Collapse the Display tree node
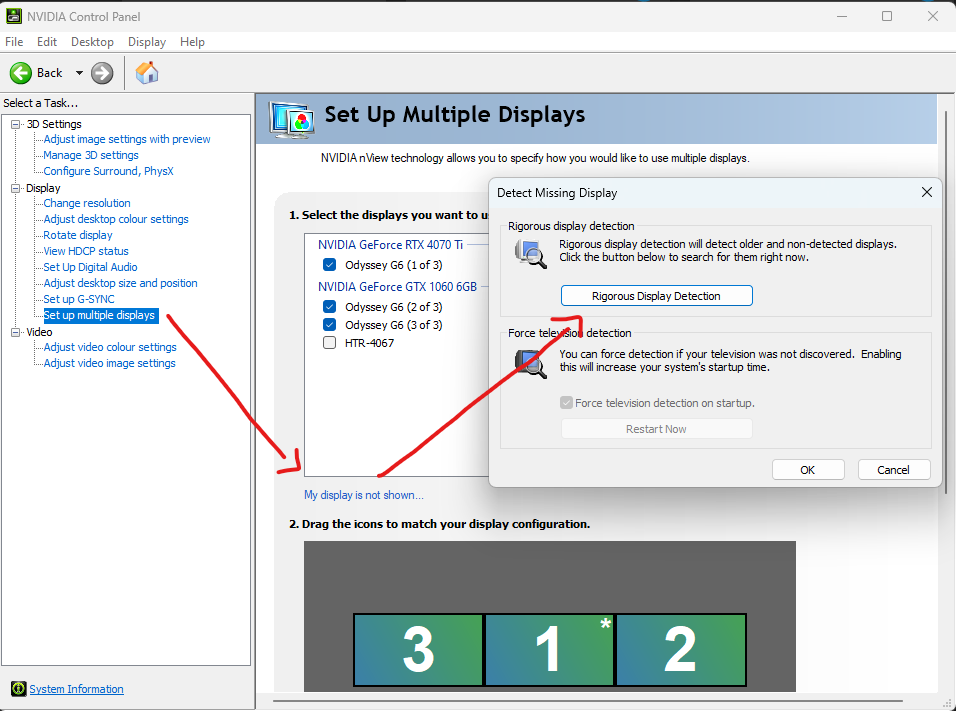This screenshot has height=711, width=956. (x=15, y=188)
